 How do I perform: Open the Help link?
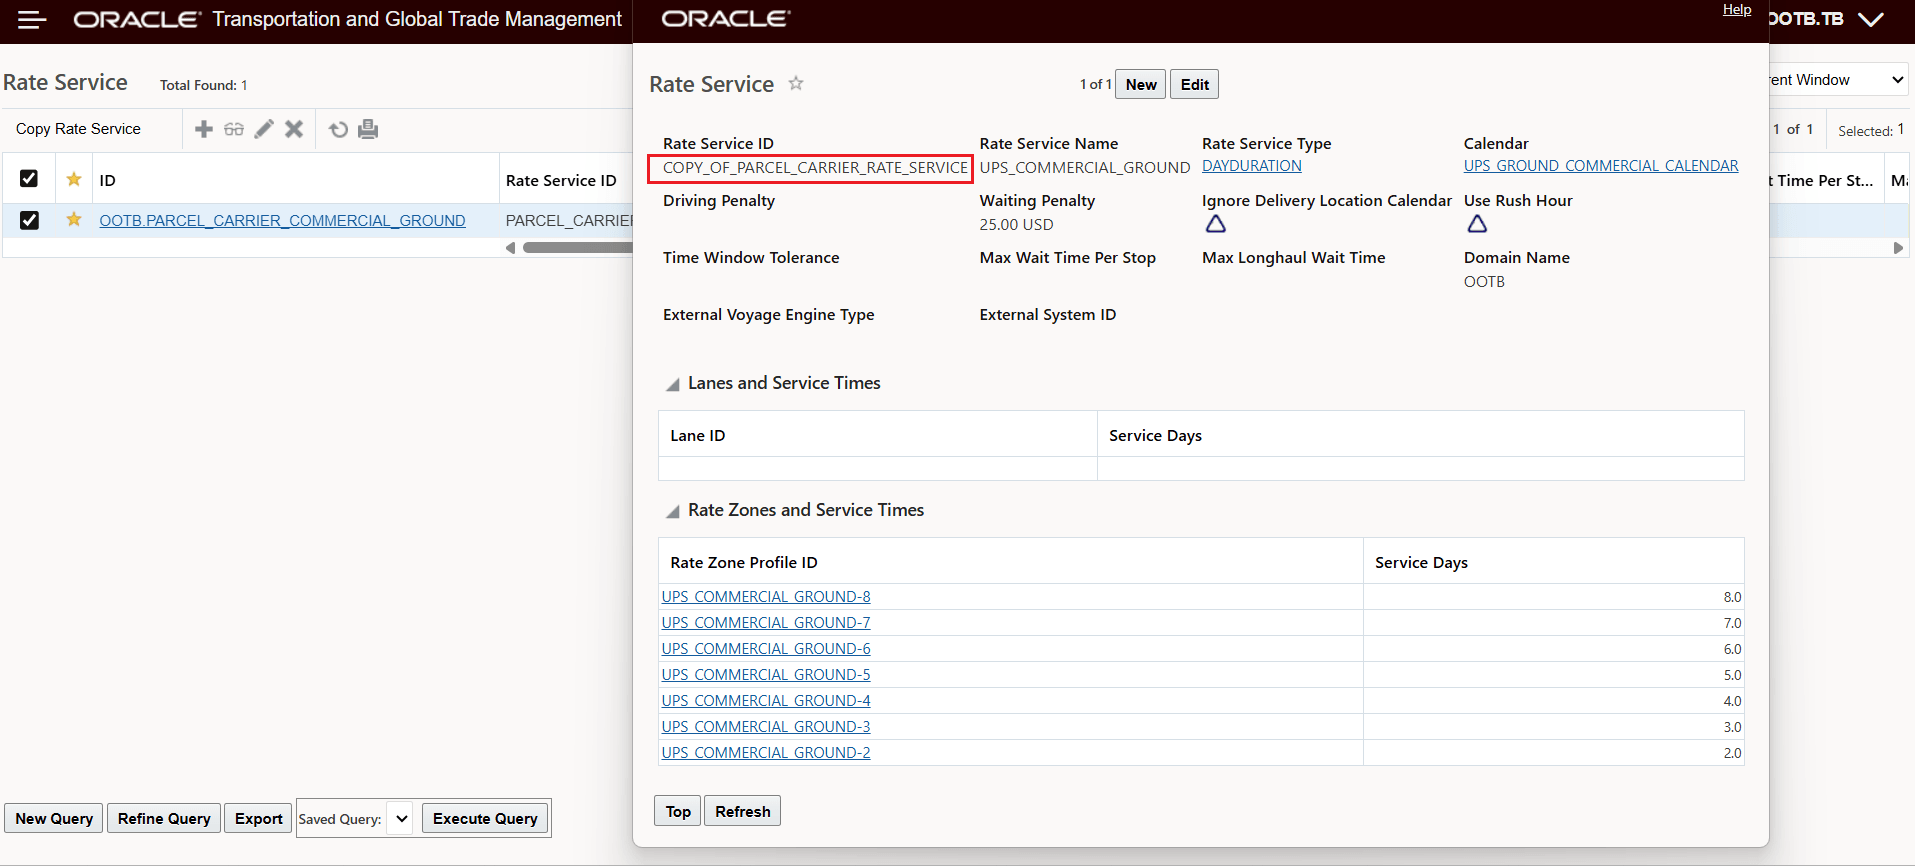(1737, 9)
